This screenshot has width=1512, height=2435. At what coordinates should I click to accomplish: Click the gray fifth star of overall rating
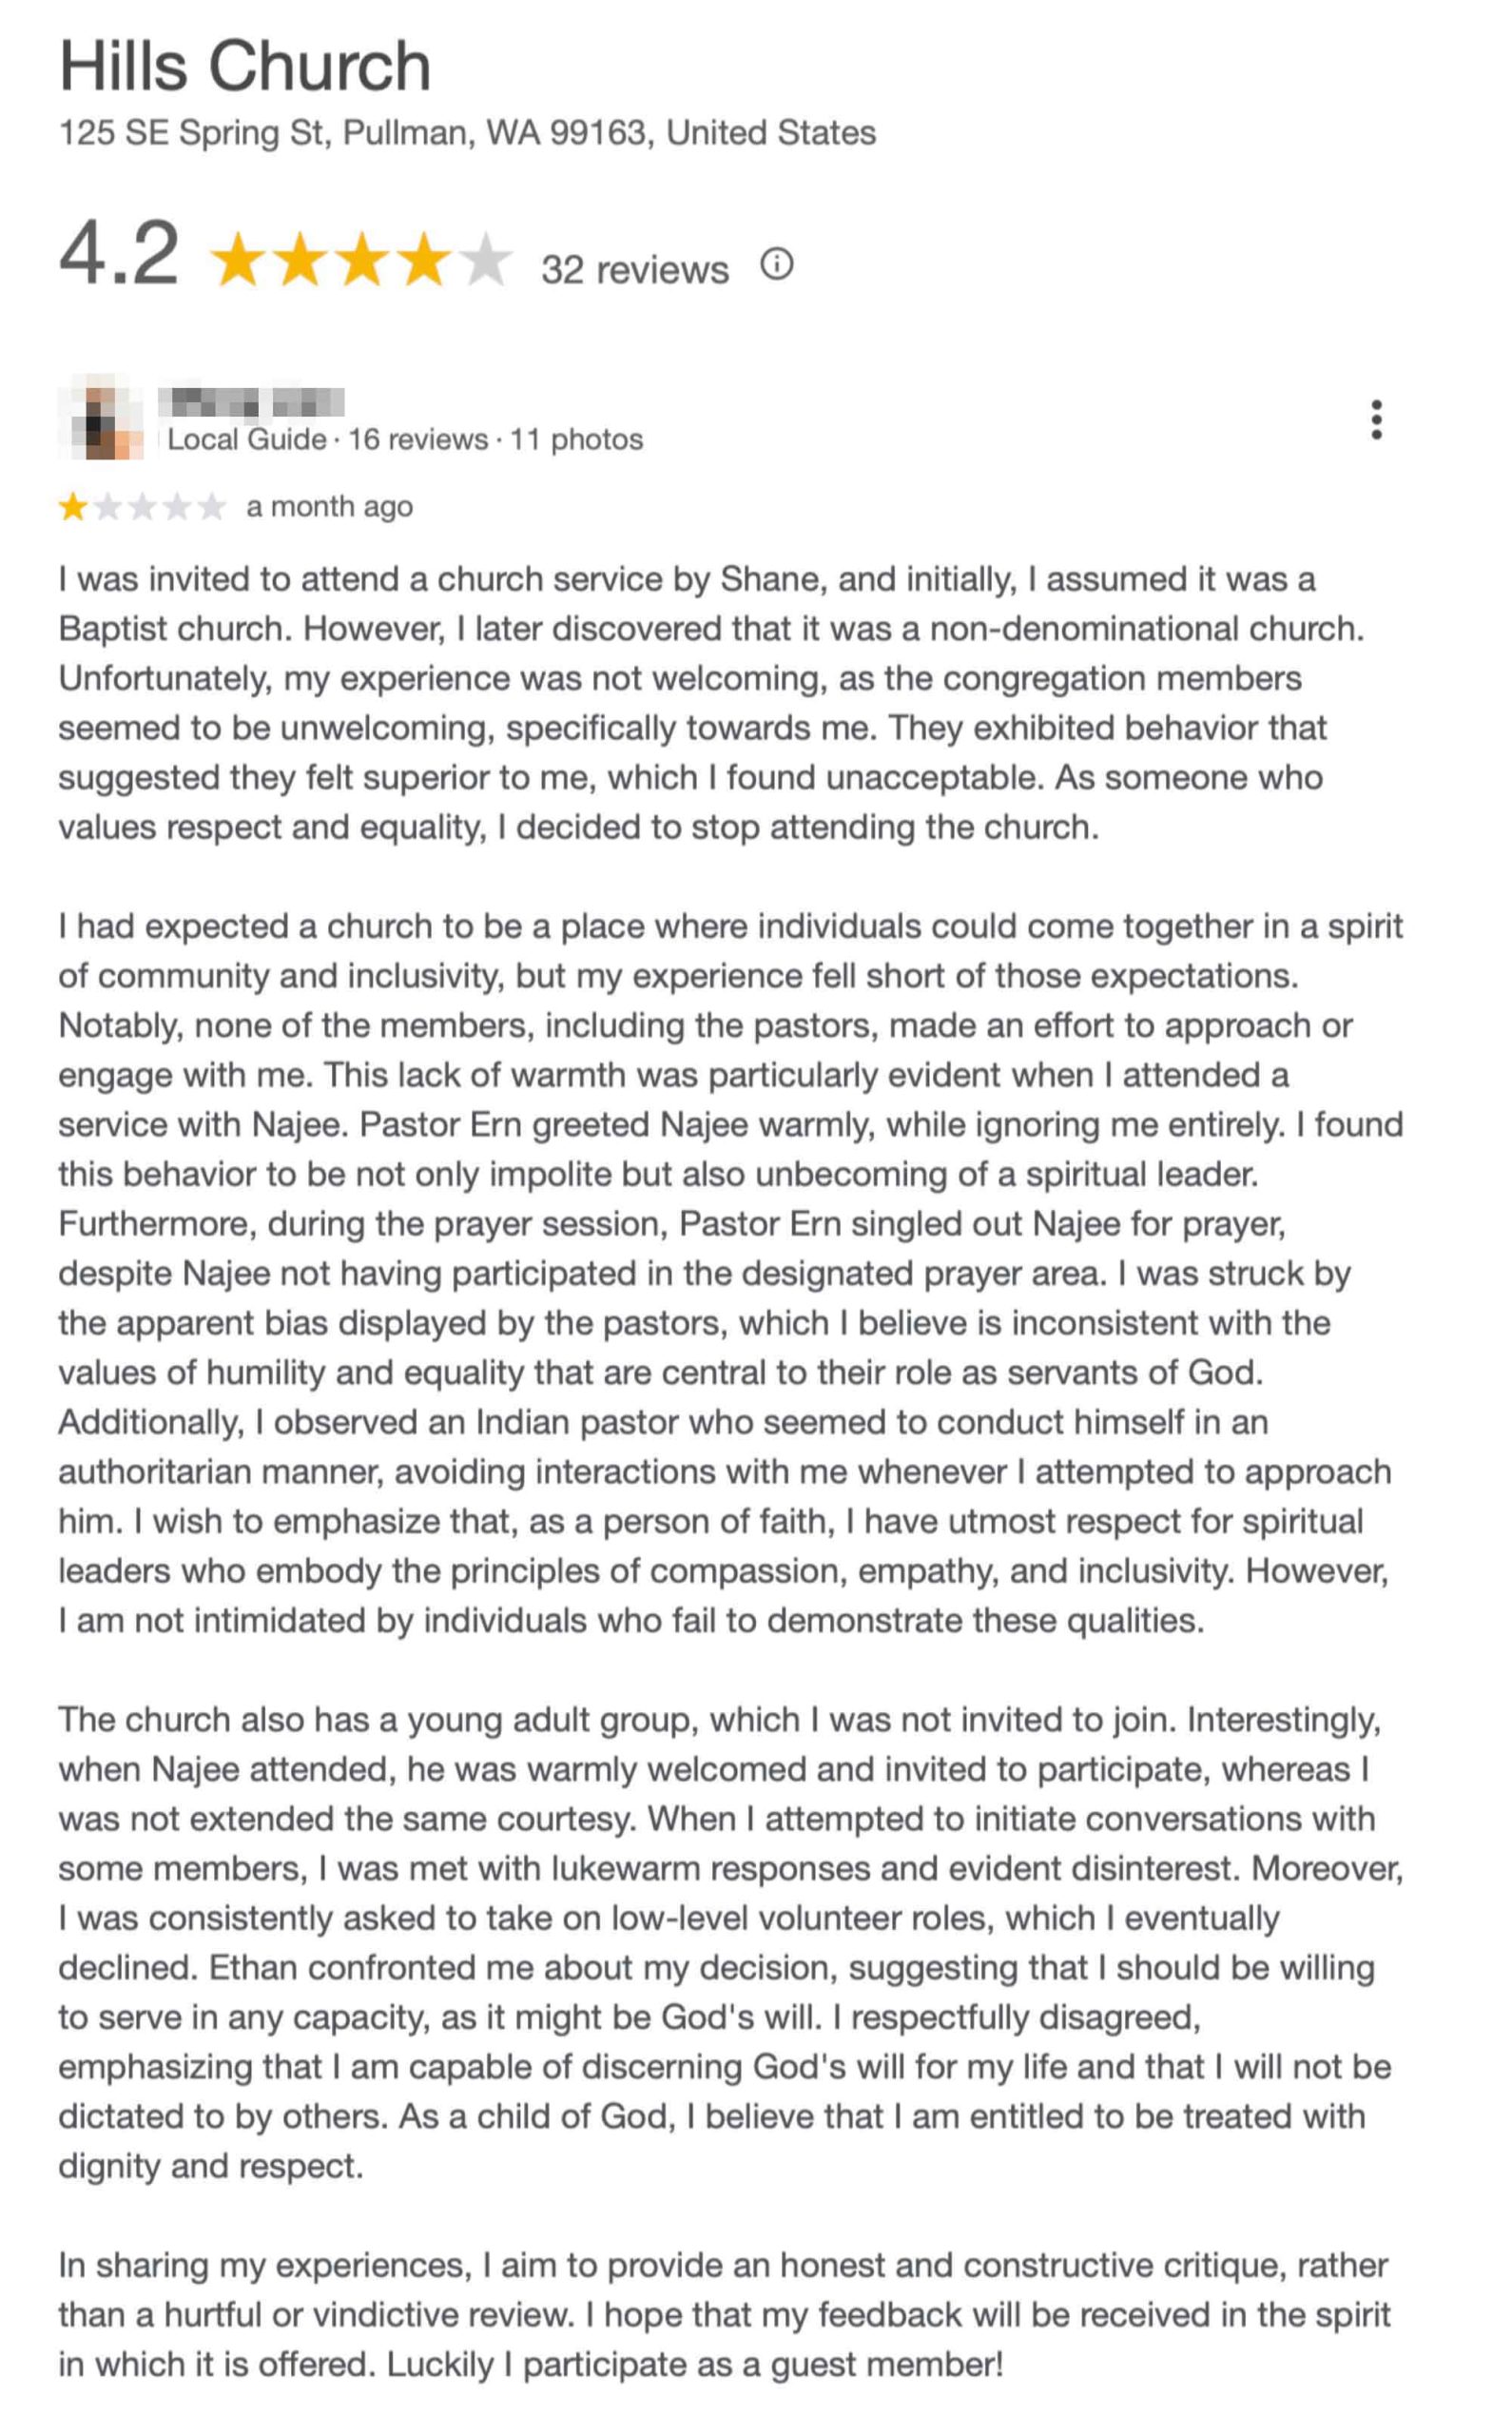point(486,260)
